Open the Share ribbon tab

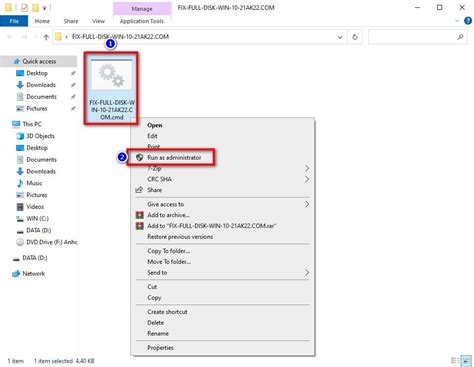71,21
